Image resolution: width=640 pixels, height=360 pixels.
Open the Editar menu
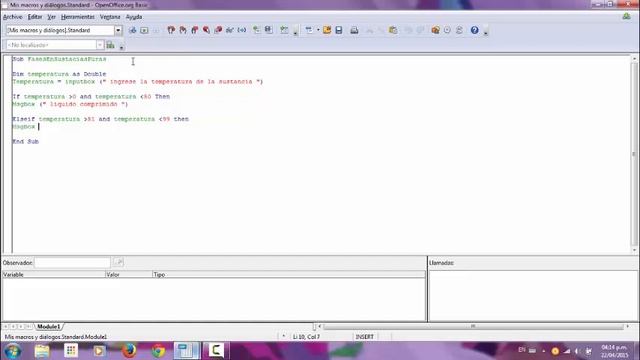tap(35, 17)
